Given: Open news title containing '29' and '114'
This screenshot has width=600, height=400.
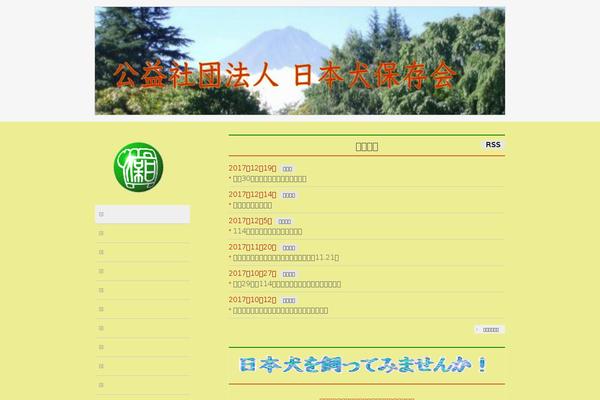Looking at the screenshot, I should click(287, 284).
